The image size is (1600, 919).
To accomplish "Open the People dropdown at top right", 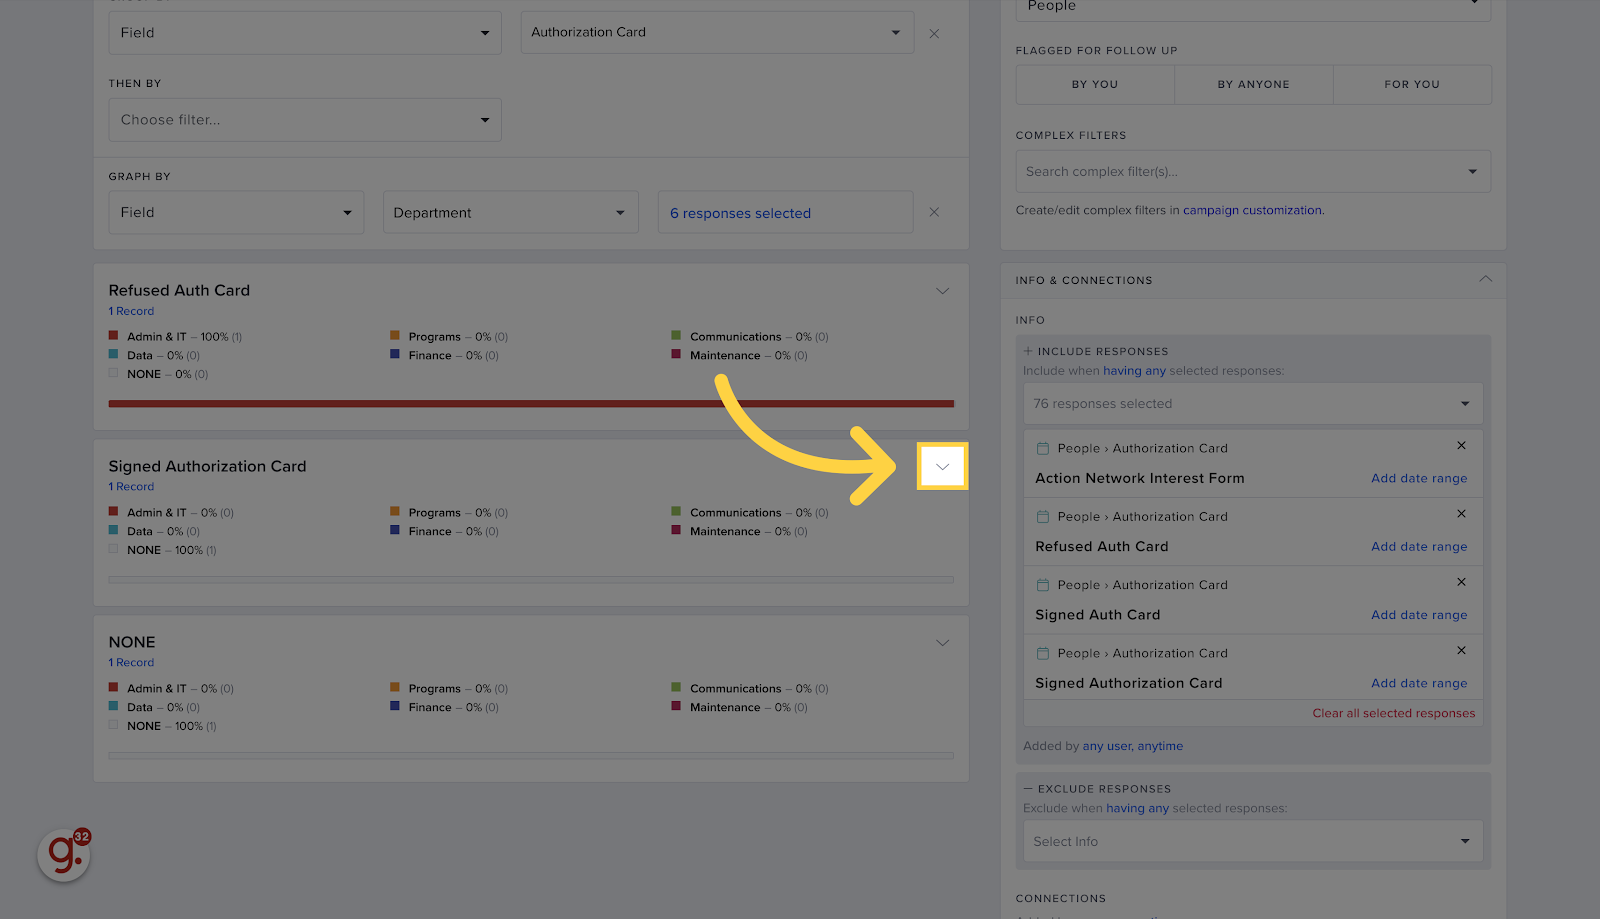I will click(1253, 6).
